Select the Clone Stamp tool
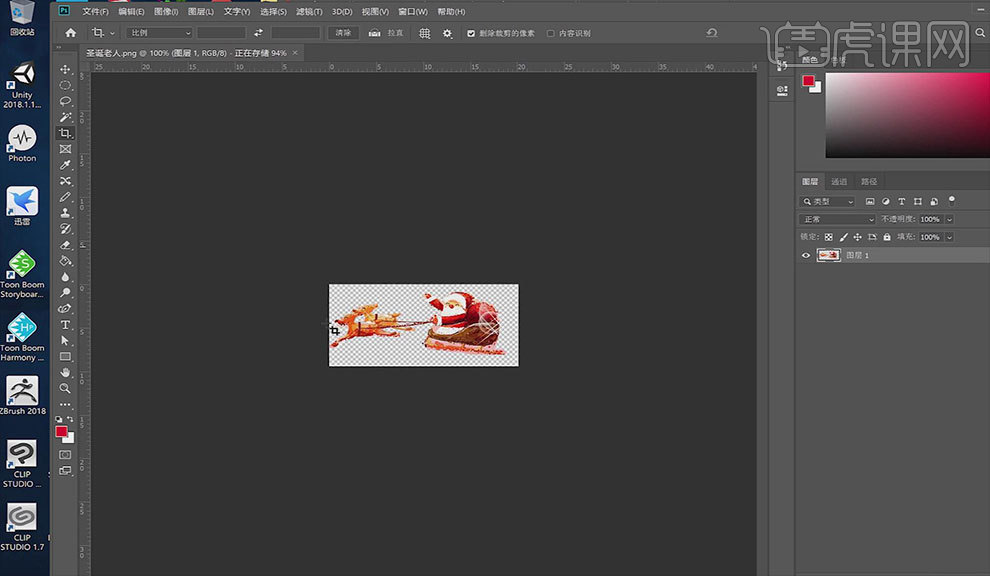Image resolution: width=990 pixels, height=576 pixels. point(65,213)
